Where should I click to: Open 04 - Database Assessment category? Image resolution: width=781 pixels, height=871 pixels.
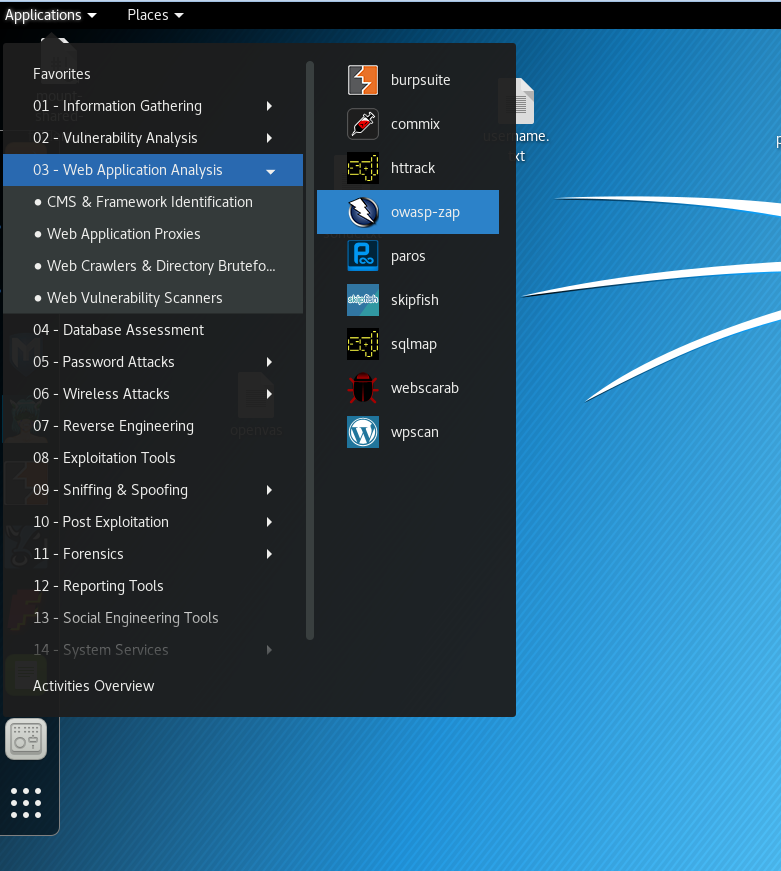pyautogui.click(x=153, y=330)
